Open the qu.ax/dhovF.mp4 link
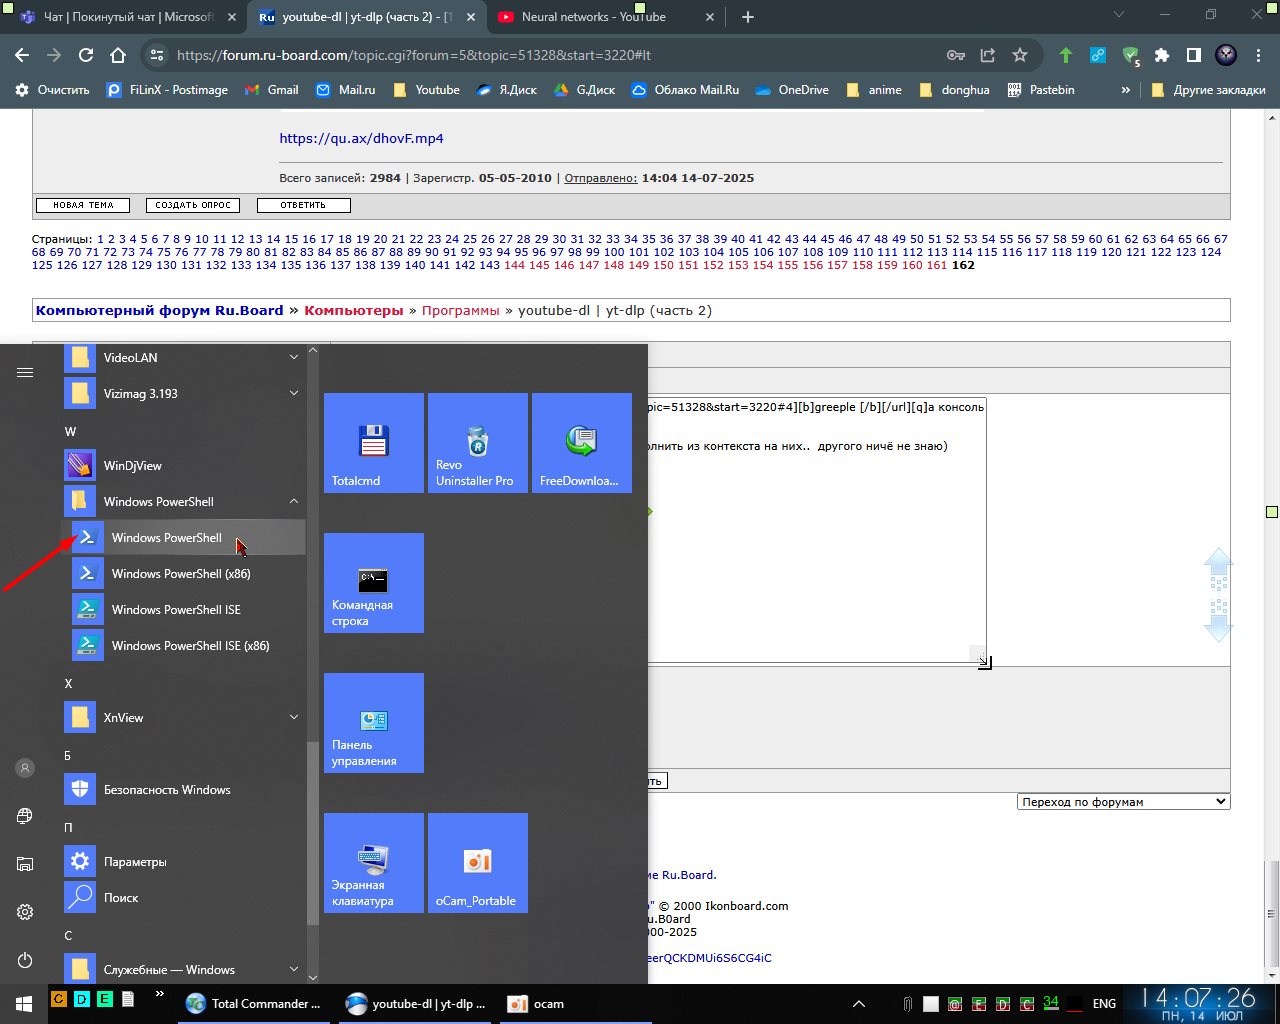 [x=361, y=139]
